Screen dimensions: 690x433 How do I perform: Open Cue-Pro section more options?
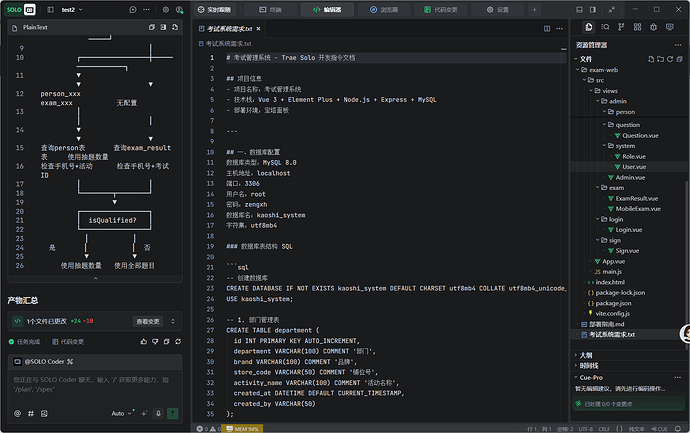coord(678,378)
